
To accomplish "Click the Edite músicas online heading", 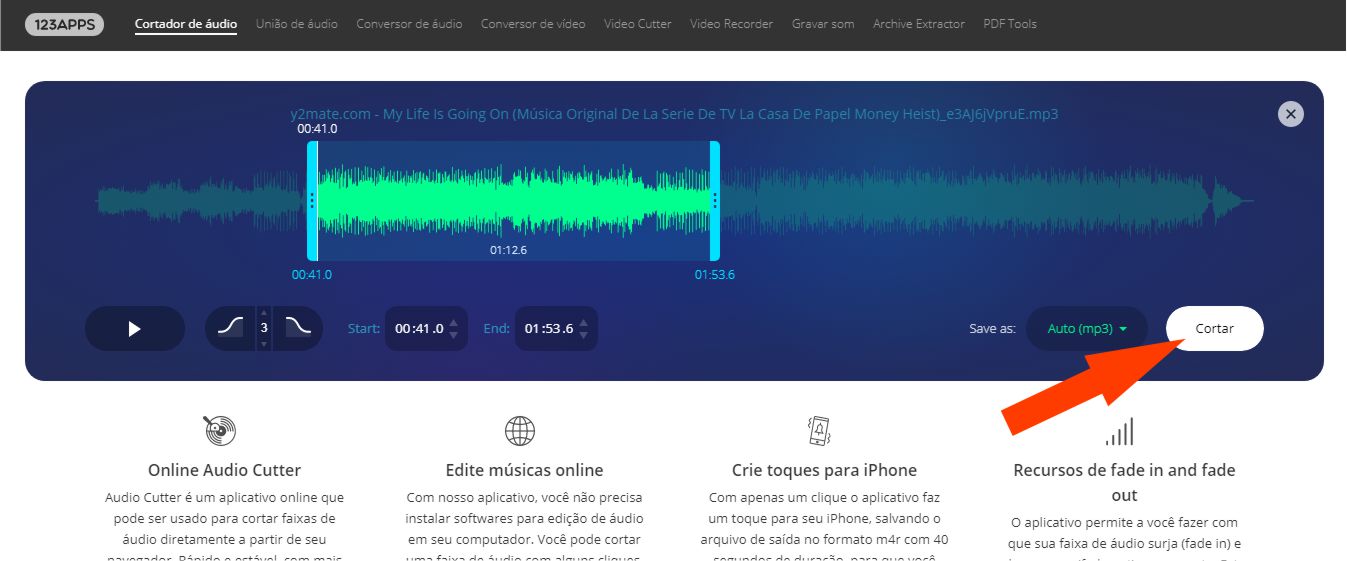I will tap(524, 470).
